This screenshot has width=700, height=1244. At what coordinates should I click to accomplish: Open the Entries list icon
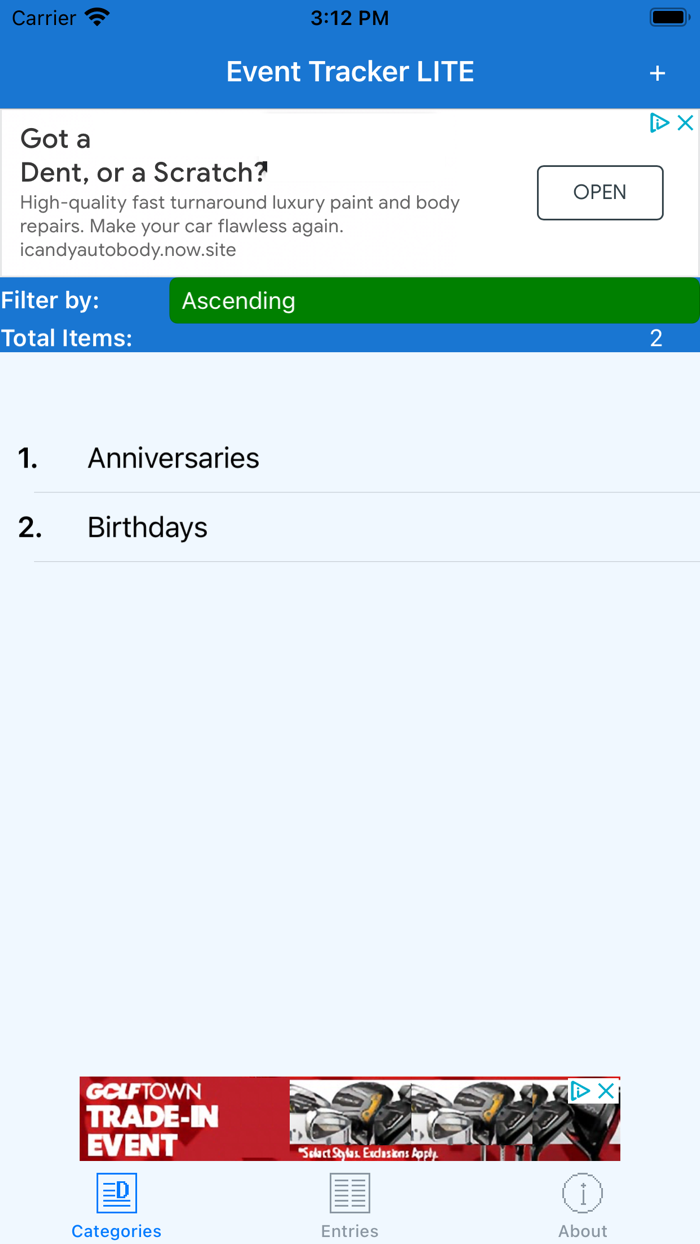click(349, 1192)
